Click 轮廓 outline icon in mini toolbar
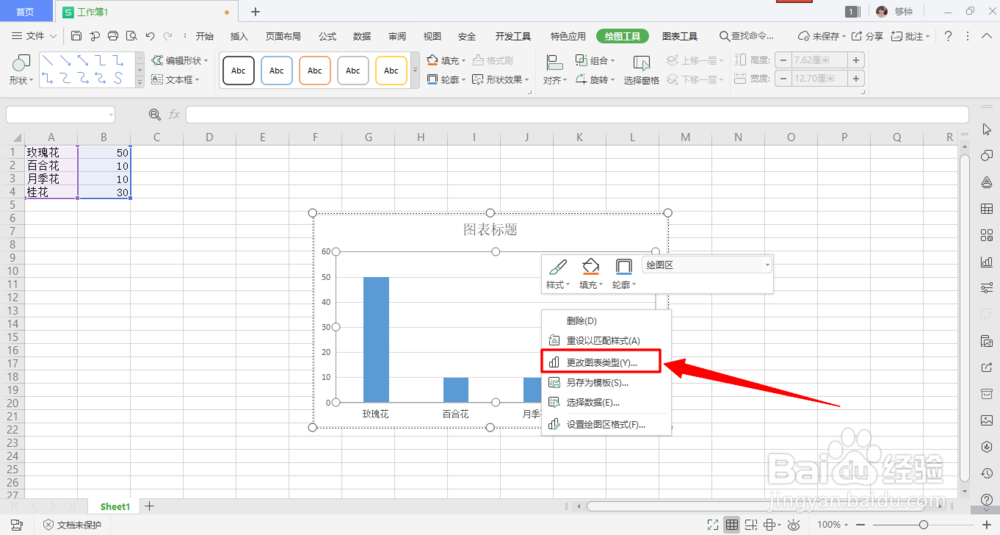The width and height of the screenshot is (1000, 535). pyautogui.click(x=624, y=274)
